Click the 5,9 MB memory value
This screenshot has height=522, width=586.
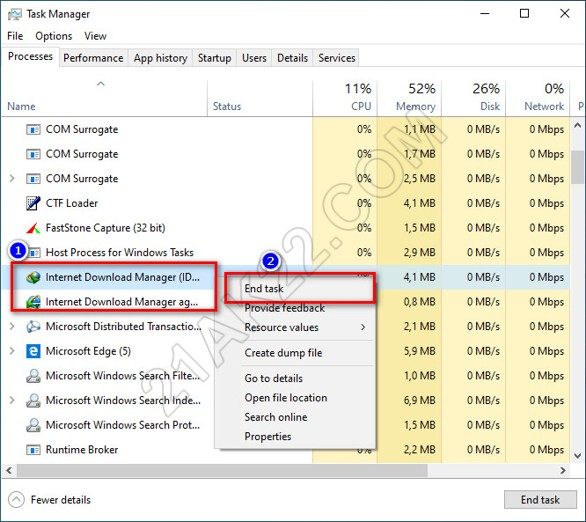pos(420,351)
